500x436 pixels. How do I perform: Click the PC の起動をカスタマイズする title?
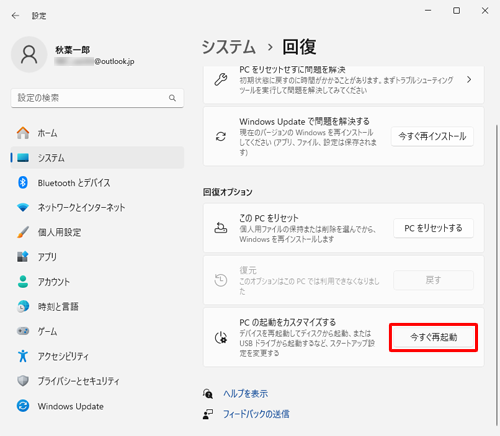pyautogui.click(x=287, y=322)
